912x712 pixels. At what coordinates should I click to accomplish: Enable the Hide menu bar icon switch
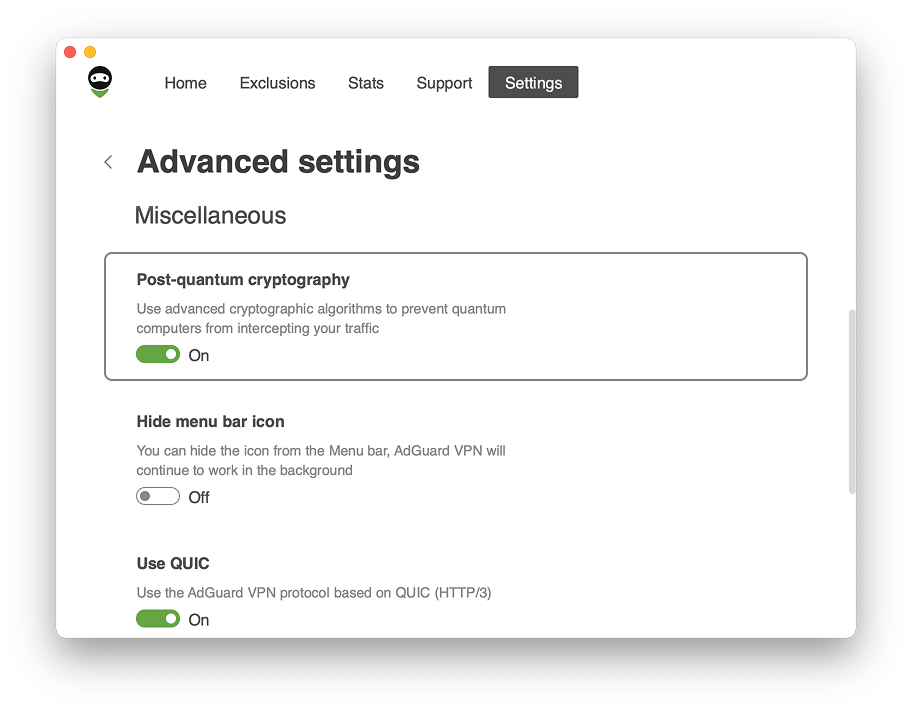pos(158,496)
